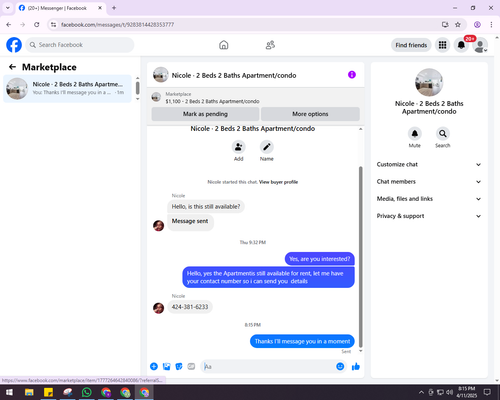Close the Messenger browser tab

point(100,8)
